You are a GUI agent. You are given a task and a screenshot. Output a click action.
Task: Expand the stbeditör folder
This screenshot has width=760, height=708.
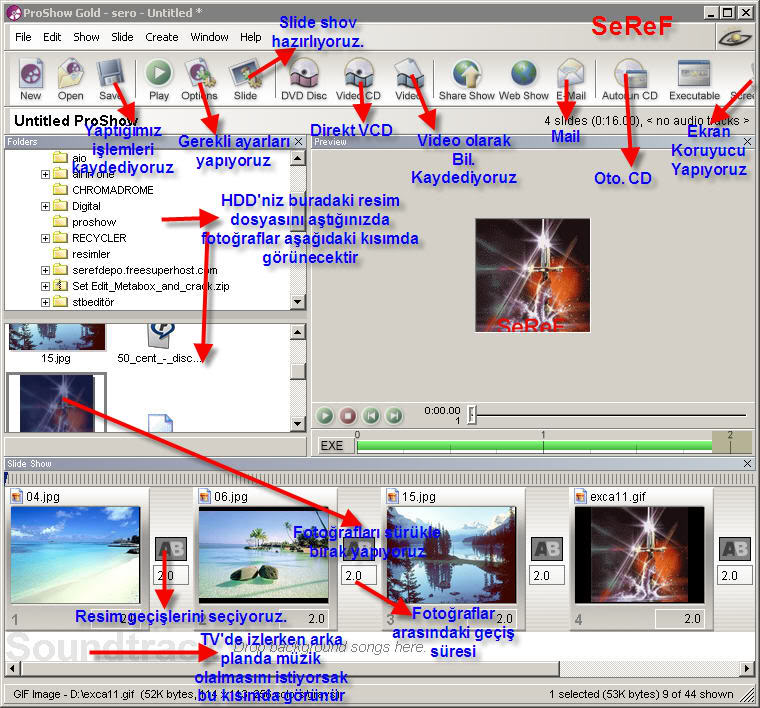45,302
